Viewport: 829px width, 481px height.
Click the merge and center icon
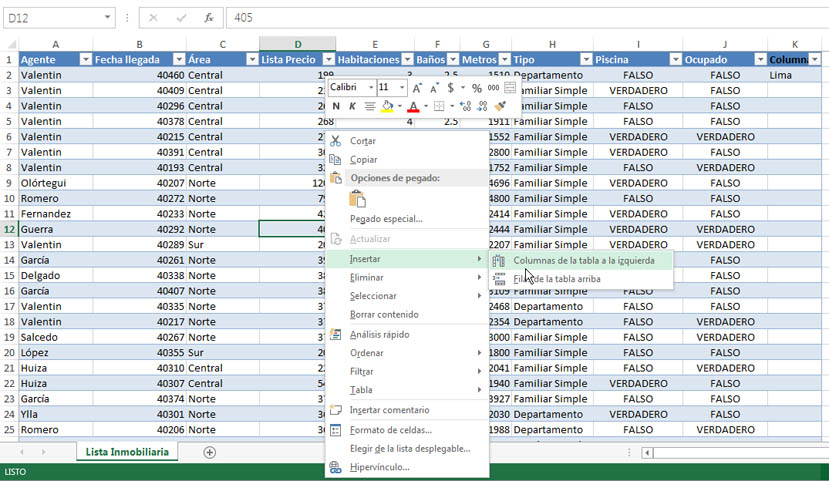(510, 88)
